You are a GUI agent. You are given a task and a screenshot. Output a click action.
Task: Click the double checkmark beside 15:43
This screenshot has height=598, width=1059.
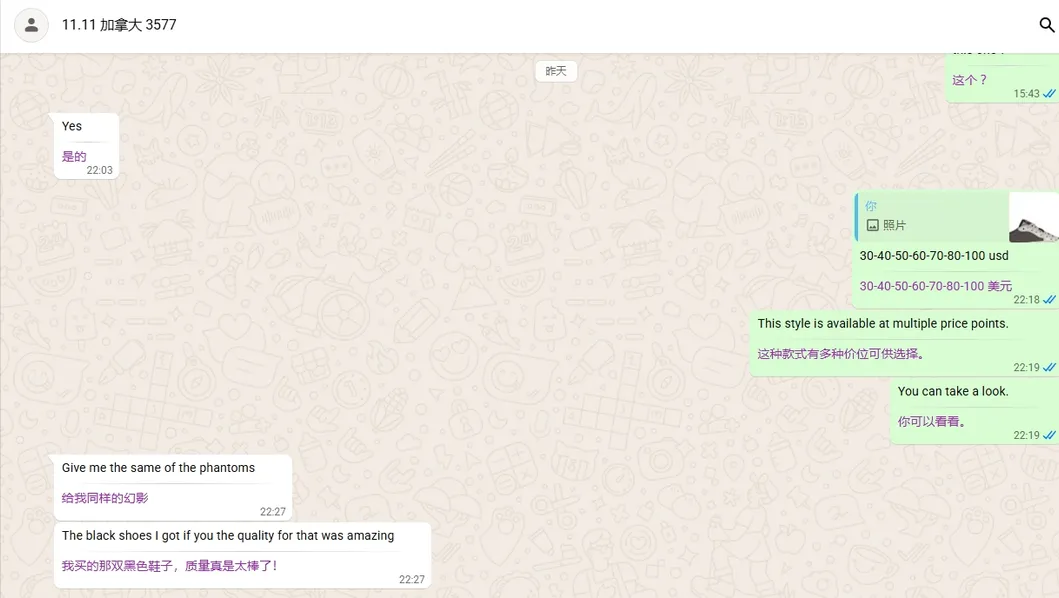click(x=1048, y=93)
